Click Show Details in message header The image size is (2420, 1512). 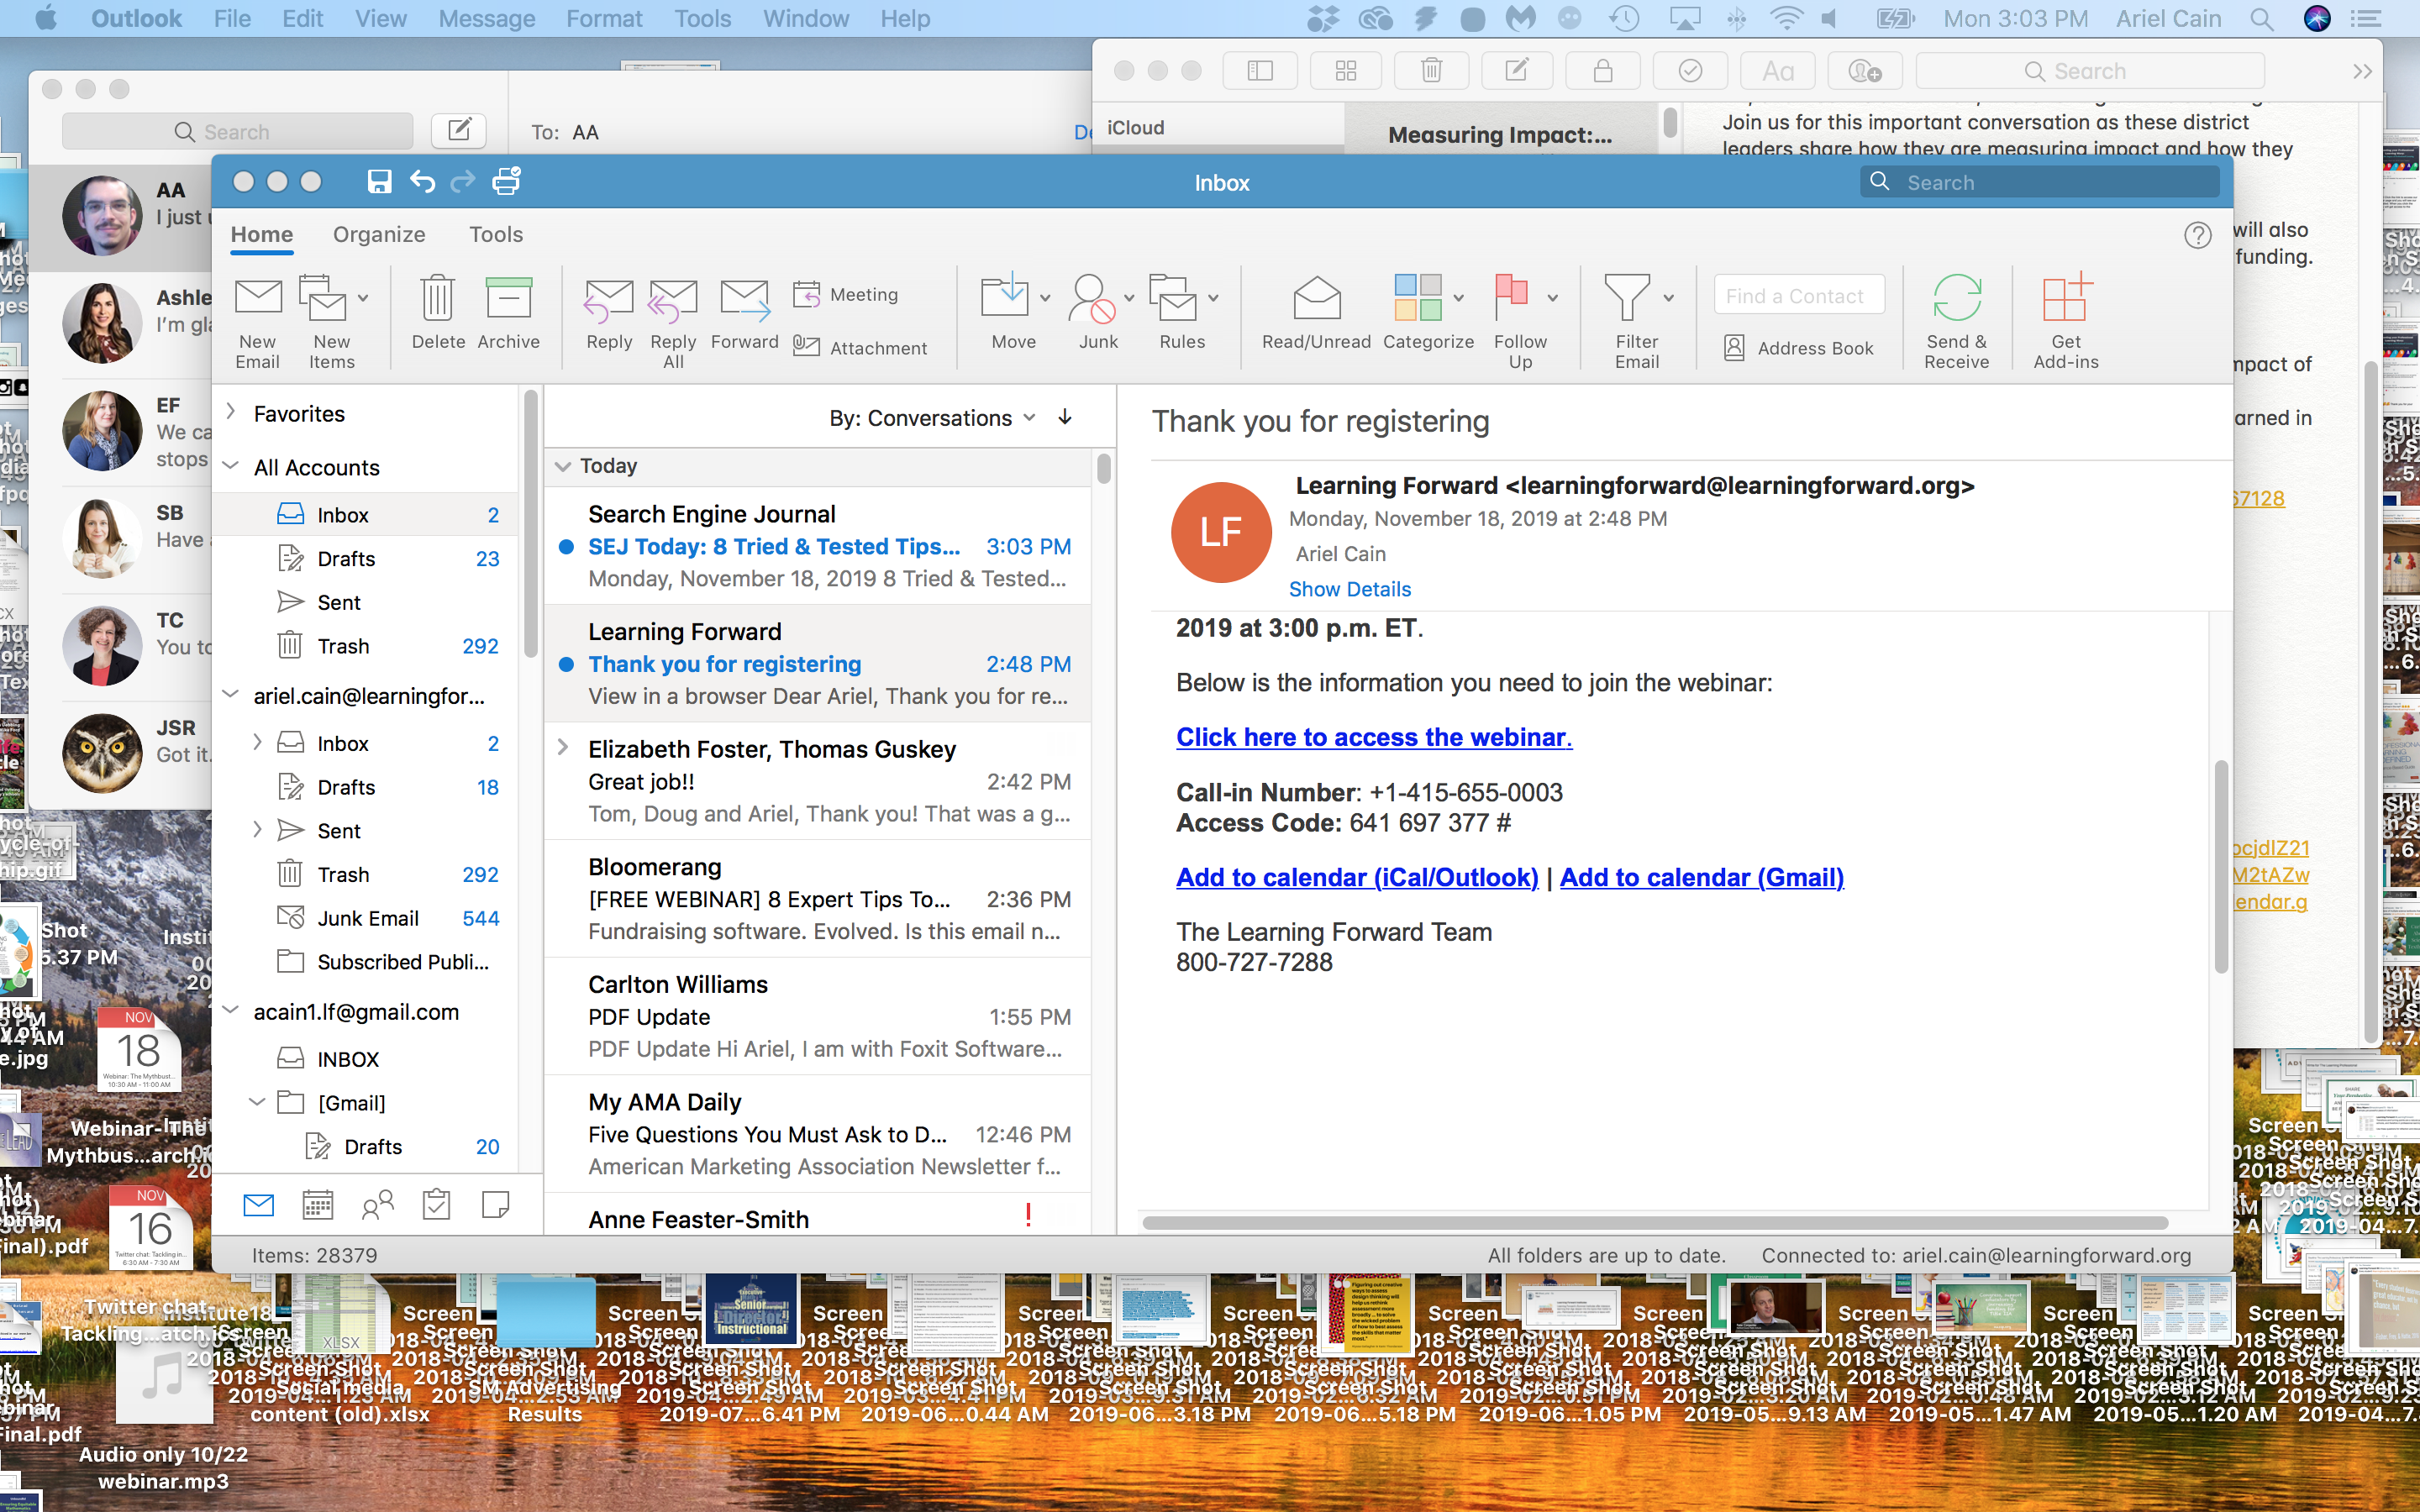click(x=1349, y=589)
